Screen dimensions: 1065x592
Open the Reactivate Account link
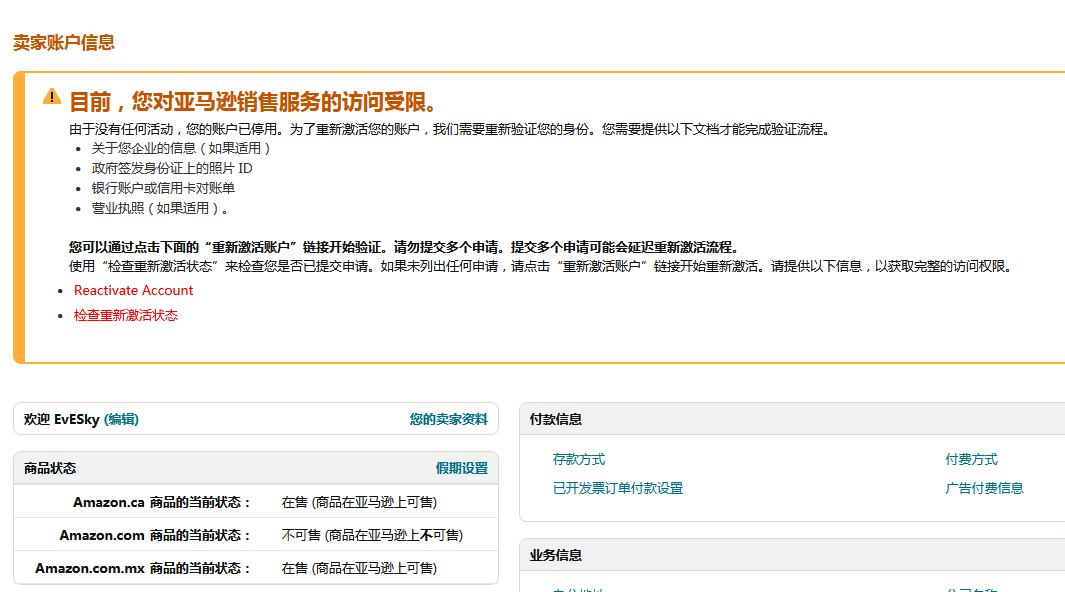pyautogui.click(x=133, y=291)
